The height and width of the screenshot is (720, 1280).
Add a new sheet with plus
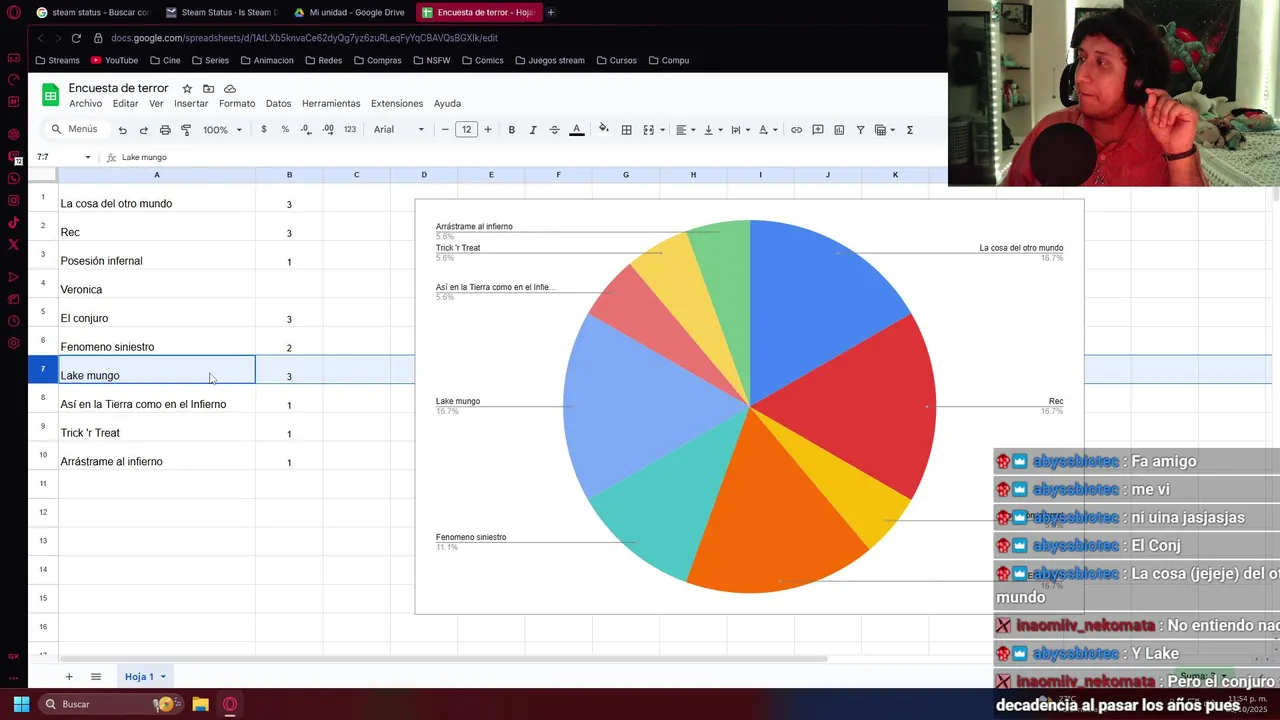69,677
